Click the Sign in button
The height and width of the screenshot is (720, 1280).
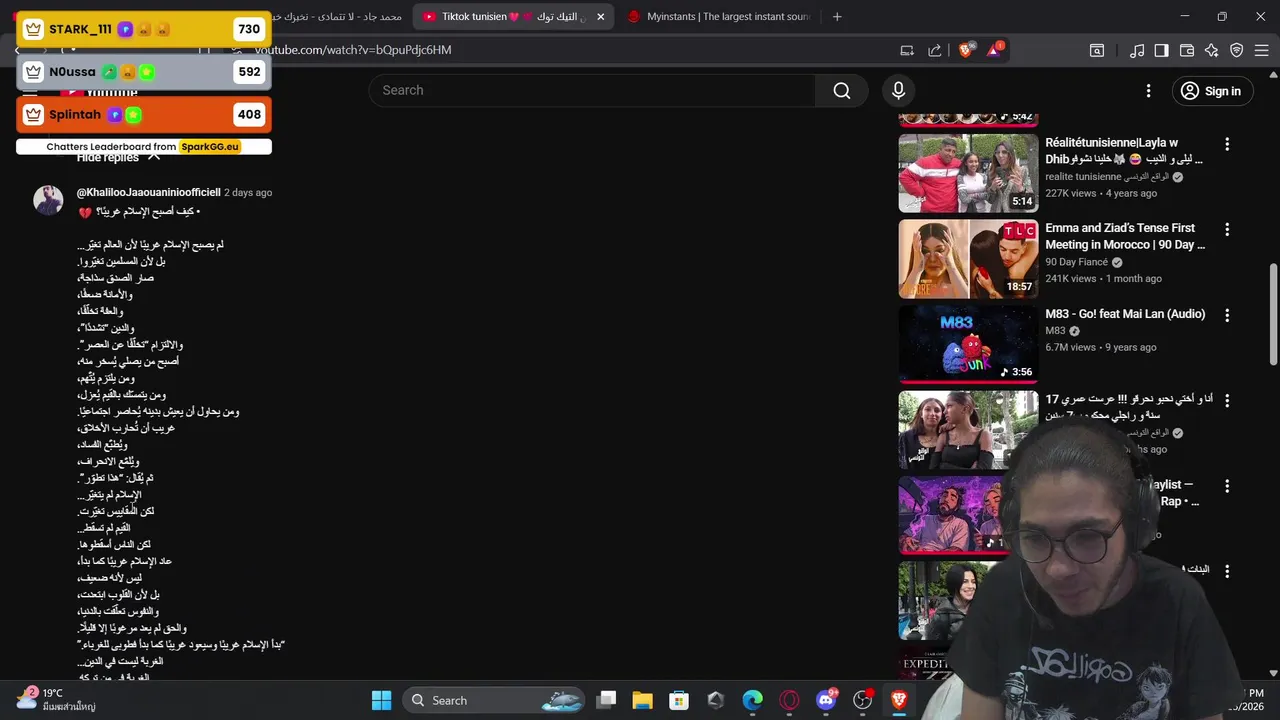pos(1211,91)
